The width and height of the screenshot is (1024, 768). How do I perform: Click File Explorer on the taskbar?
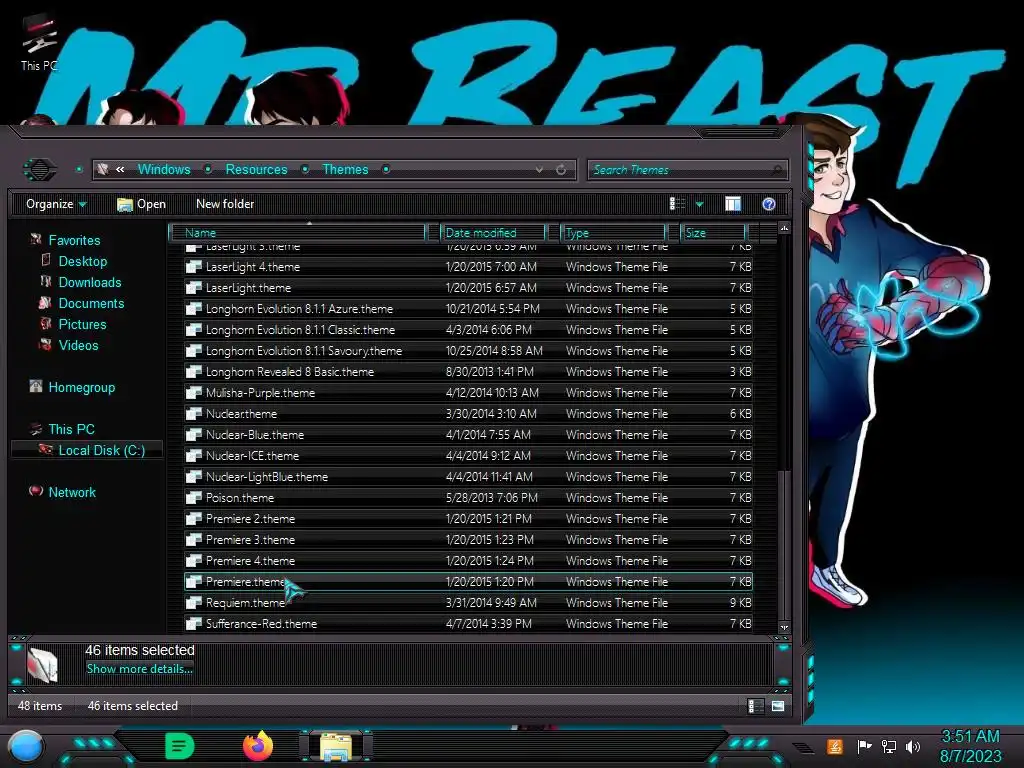point(336,746)
